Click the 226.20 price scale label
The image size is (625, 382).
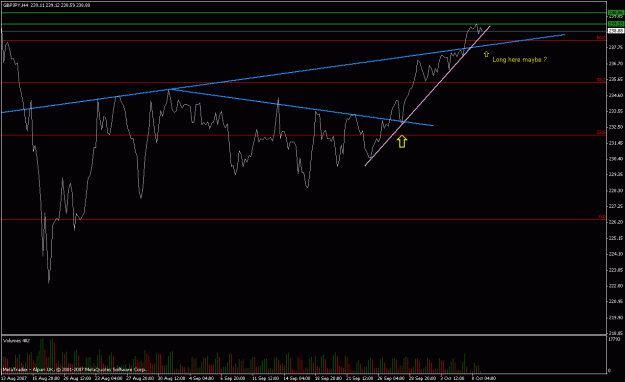tap(616, 222)
